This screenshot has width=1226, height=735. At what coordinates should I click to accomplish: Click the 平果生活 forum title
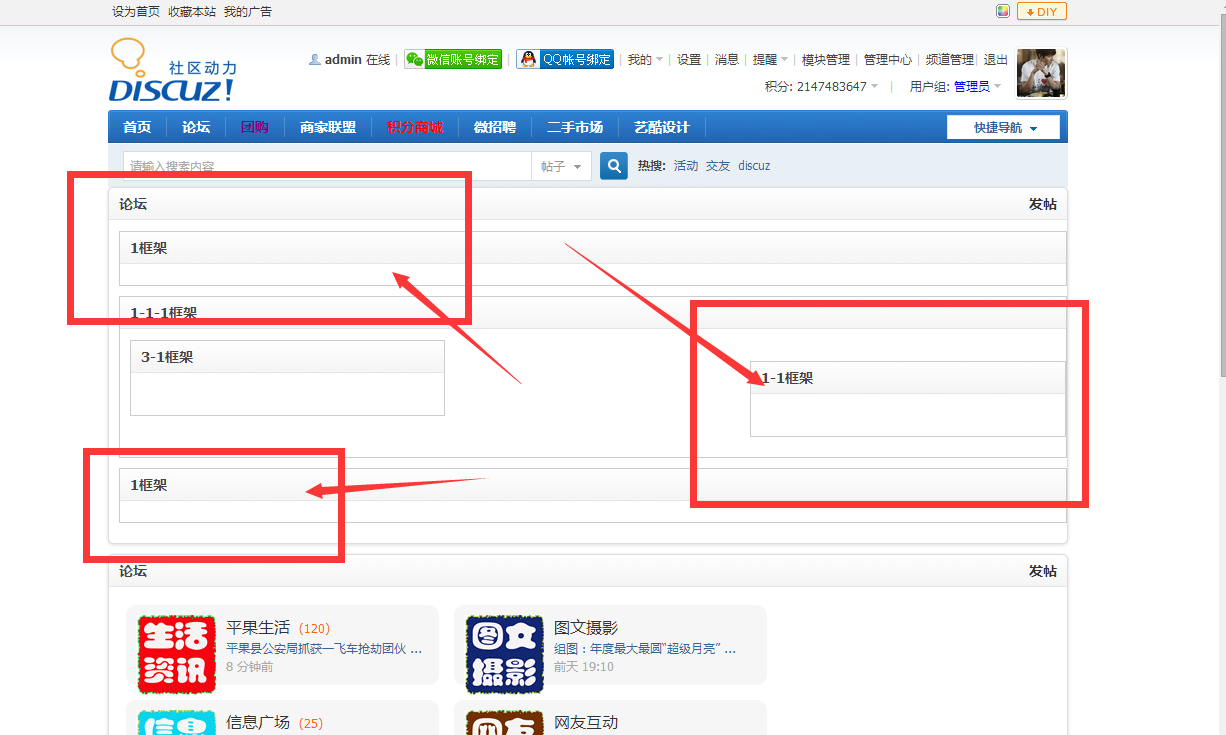pyautogui.click(x=258, y=628)
